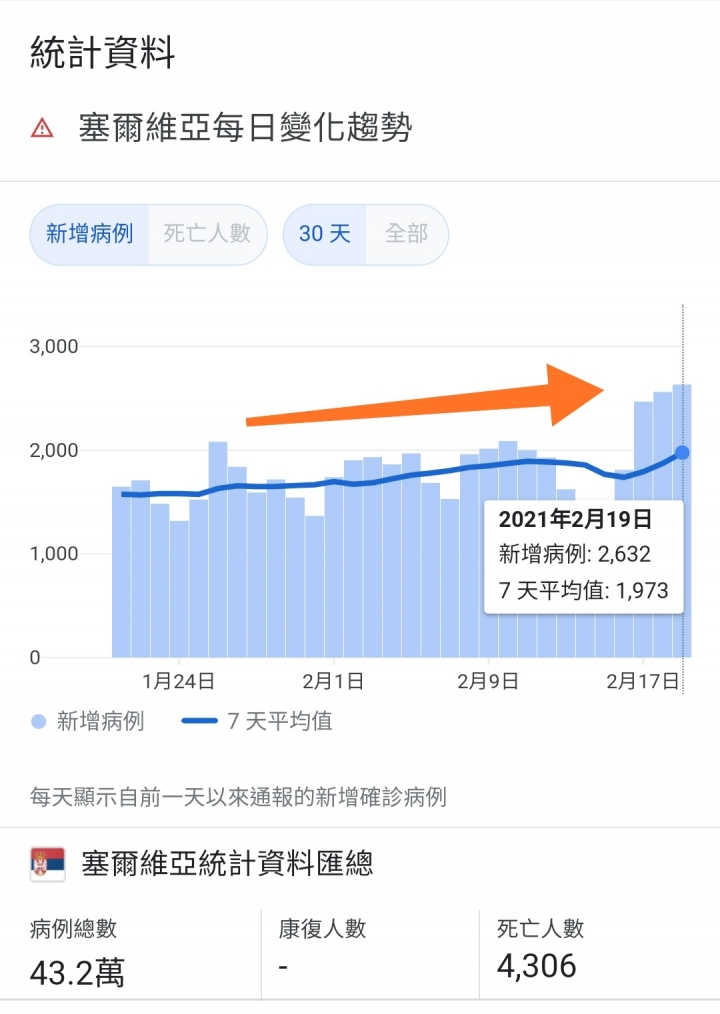Click the Serbia flag icon
720x1014 pixels.
pos(48,863)
